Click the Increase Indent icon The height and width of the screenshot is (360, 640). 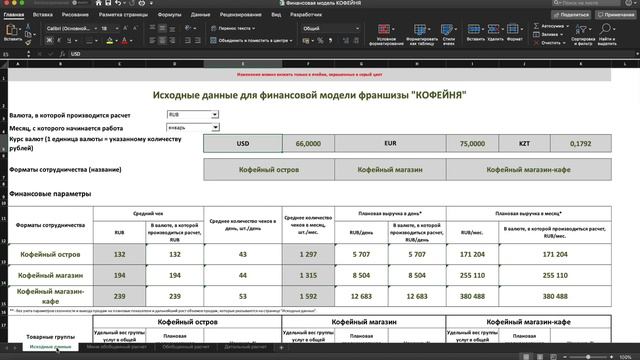(198, 40)
